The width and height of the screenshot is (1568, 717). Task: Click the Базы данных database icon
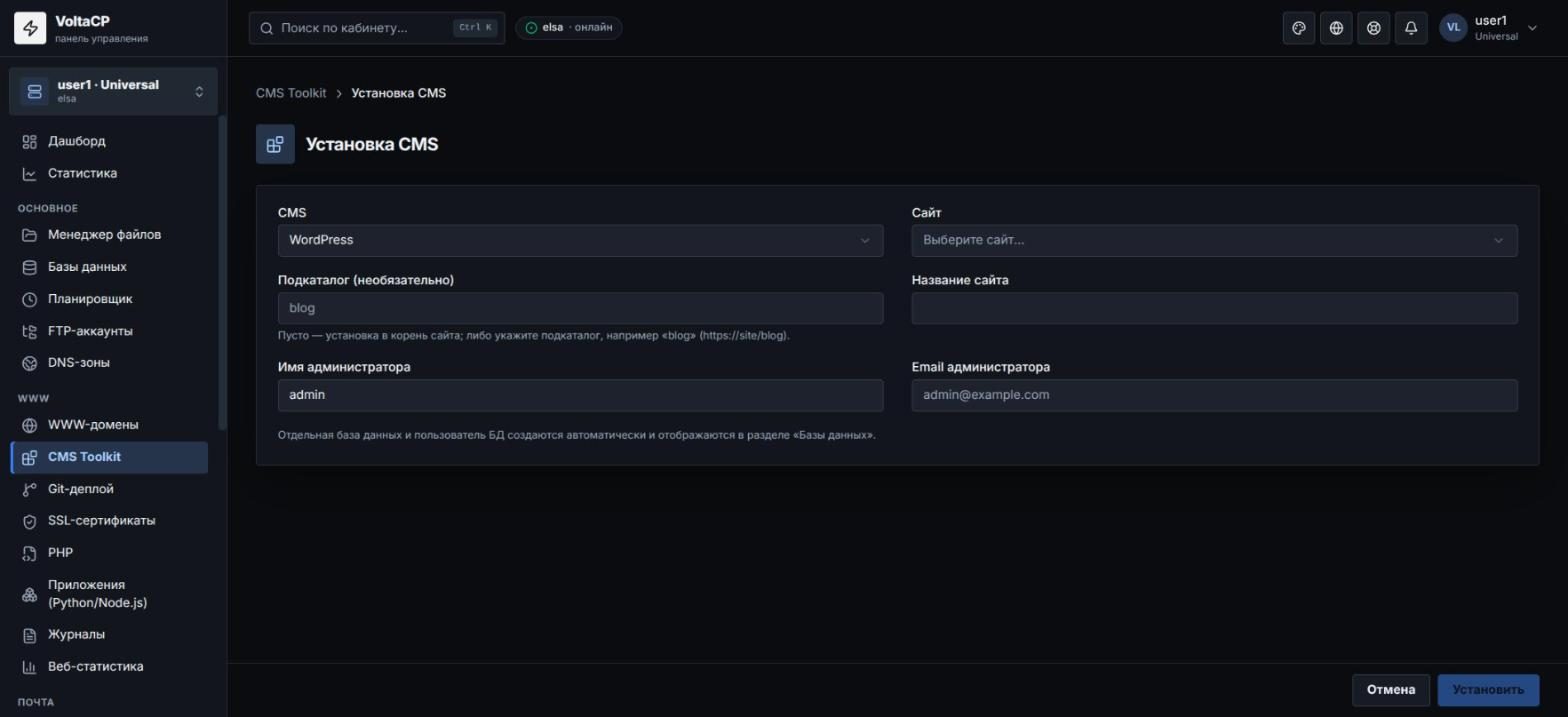(30, 267)
